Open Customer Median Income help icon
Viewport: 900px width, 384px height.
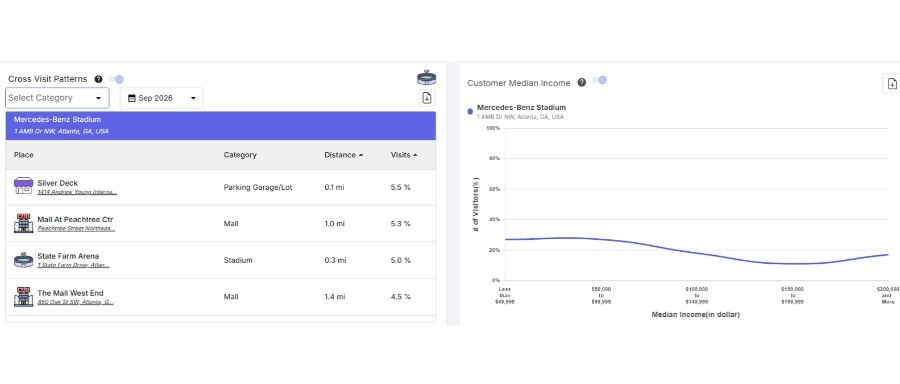click(581, 83)
